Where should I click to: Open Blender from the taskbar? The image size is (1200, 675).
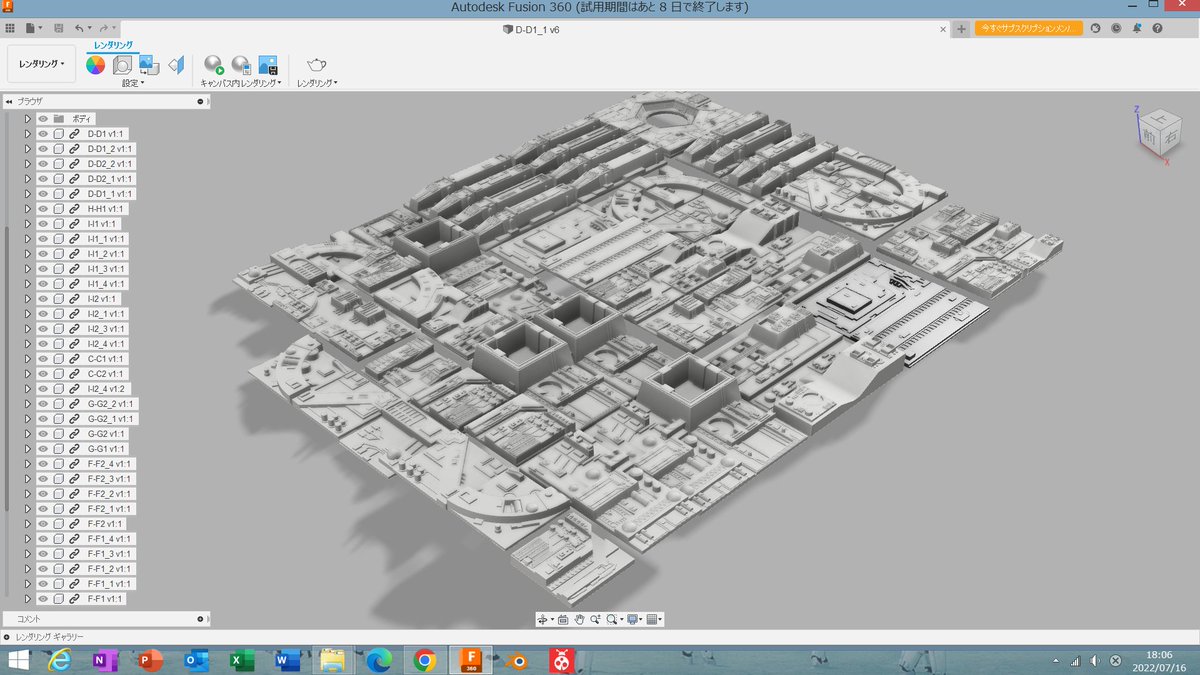(x=516, y=661)
